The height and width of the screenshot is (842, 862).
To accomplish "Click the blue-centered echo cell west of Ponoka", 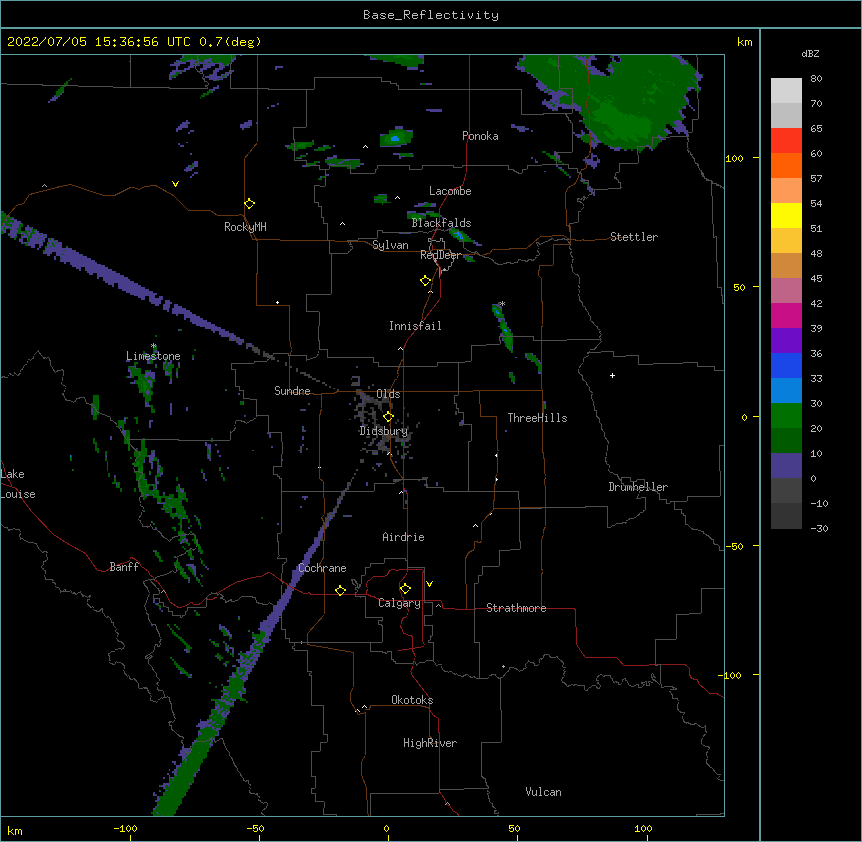I will tap(396, 137).
